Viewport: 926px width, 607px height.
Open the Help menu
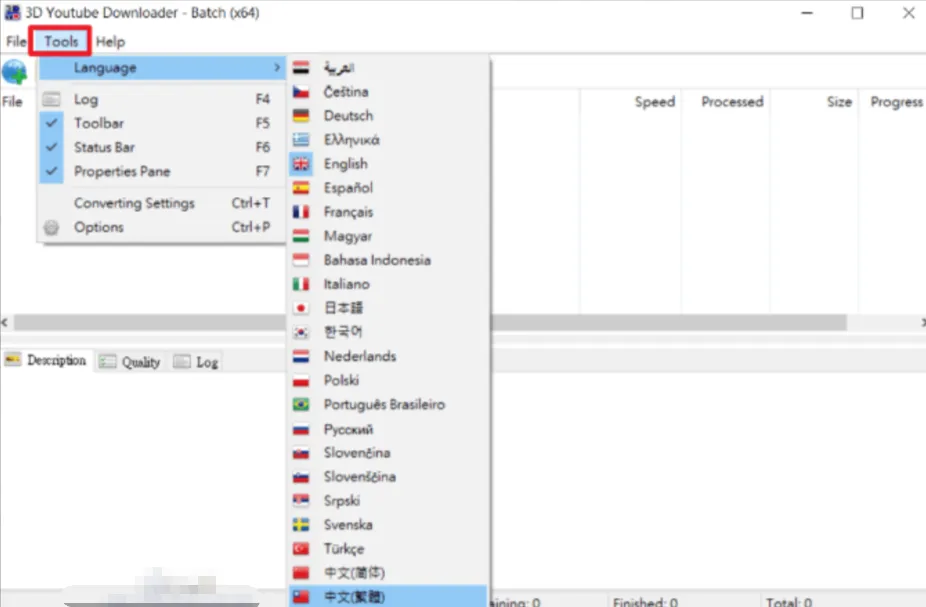[x=110, y=41]
